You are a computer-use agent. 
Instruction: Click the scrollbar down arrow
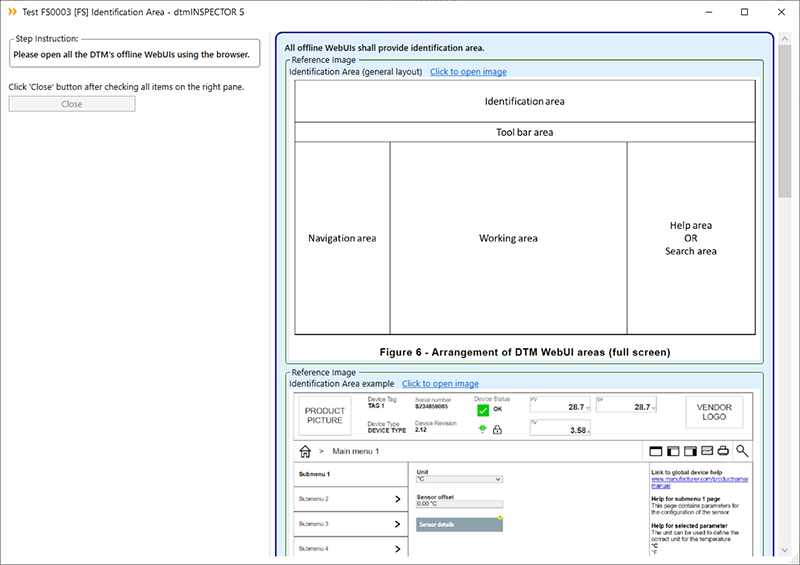pos(784,550)
